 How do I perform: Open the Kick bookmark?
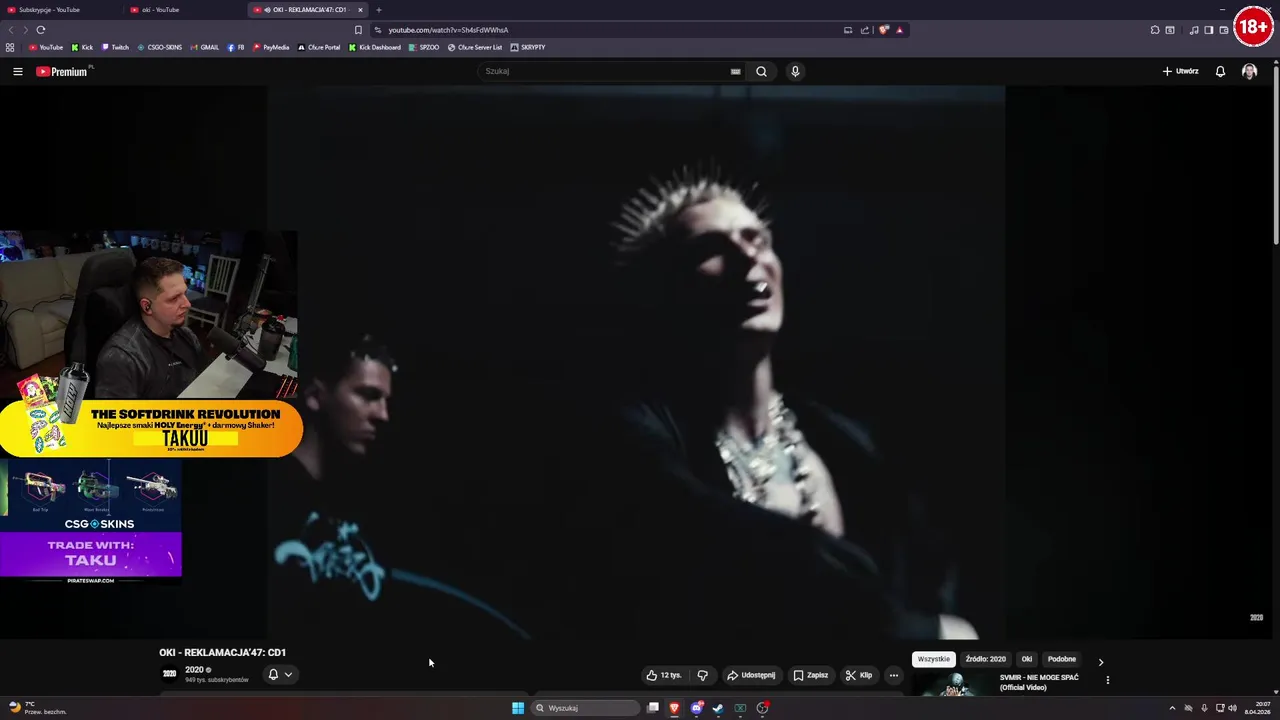[x=82, y=47]
